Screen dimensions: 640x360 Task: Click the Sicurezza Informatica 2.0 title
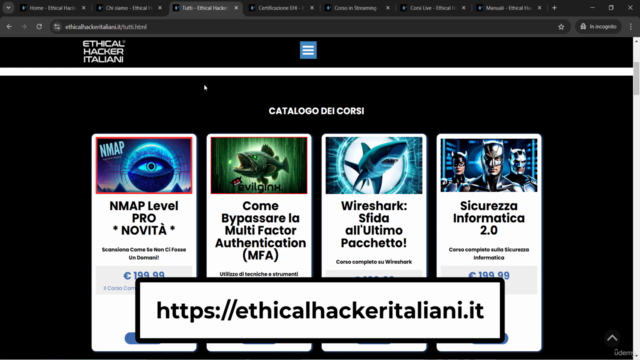(x=489, y=218)
